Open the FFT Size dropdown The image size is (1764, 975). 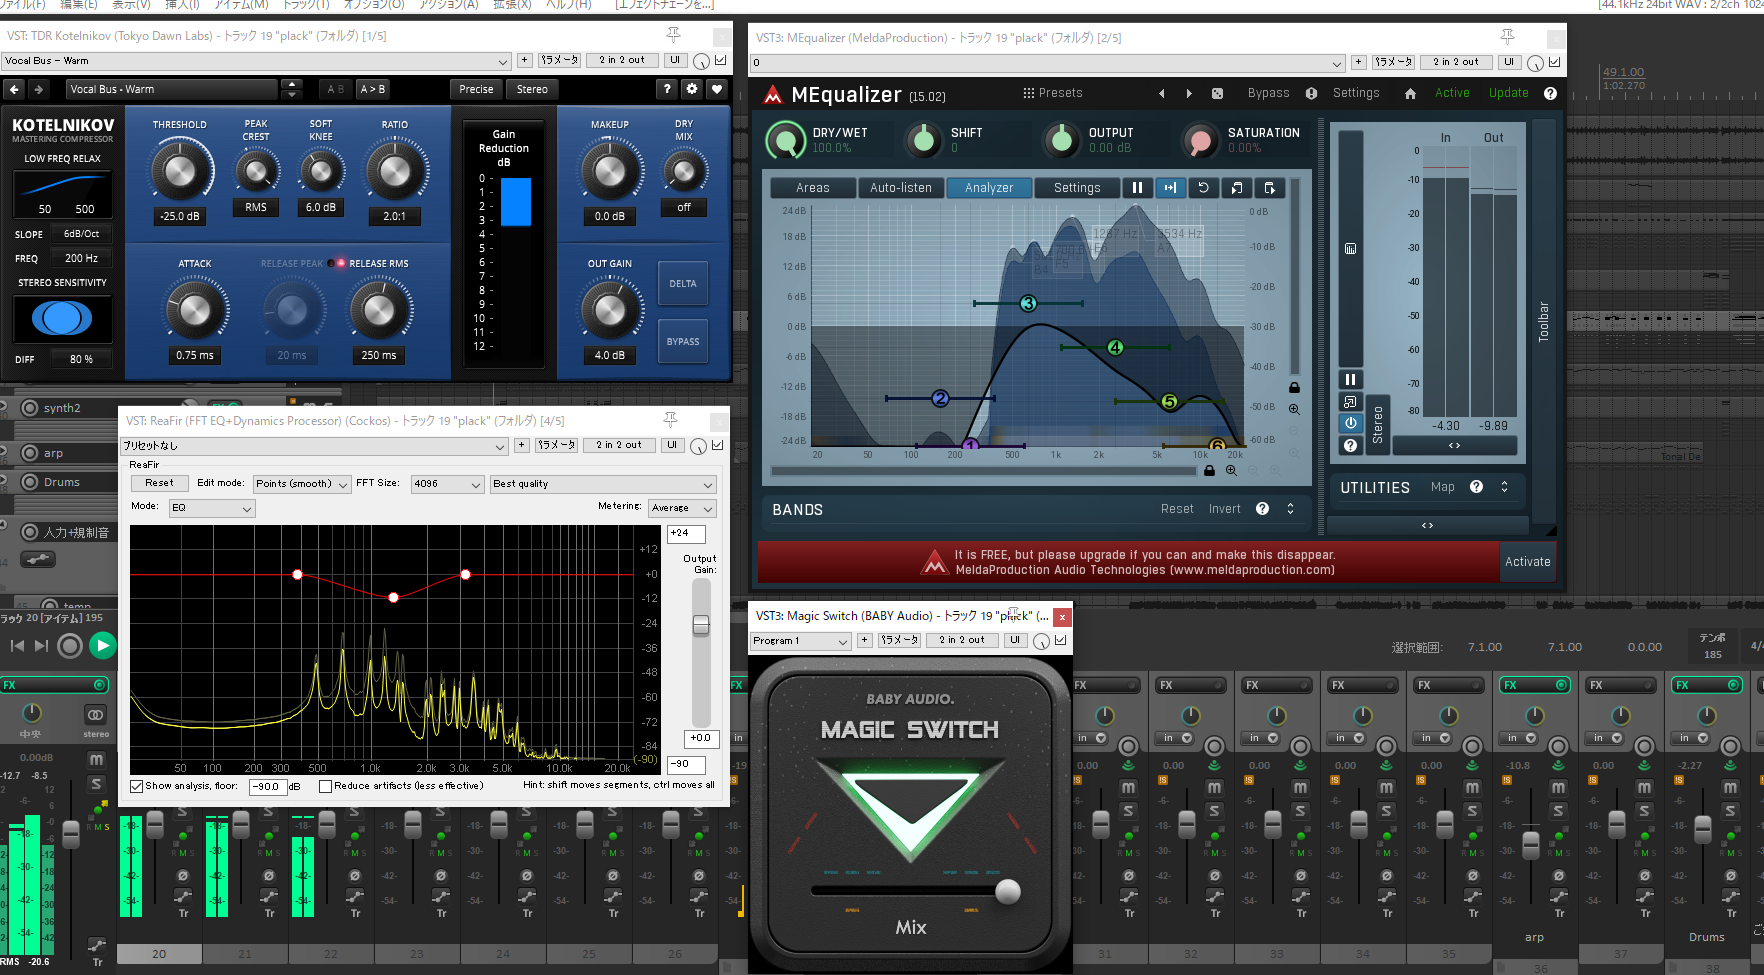(448, 484)
